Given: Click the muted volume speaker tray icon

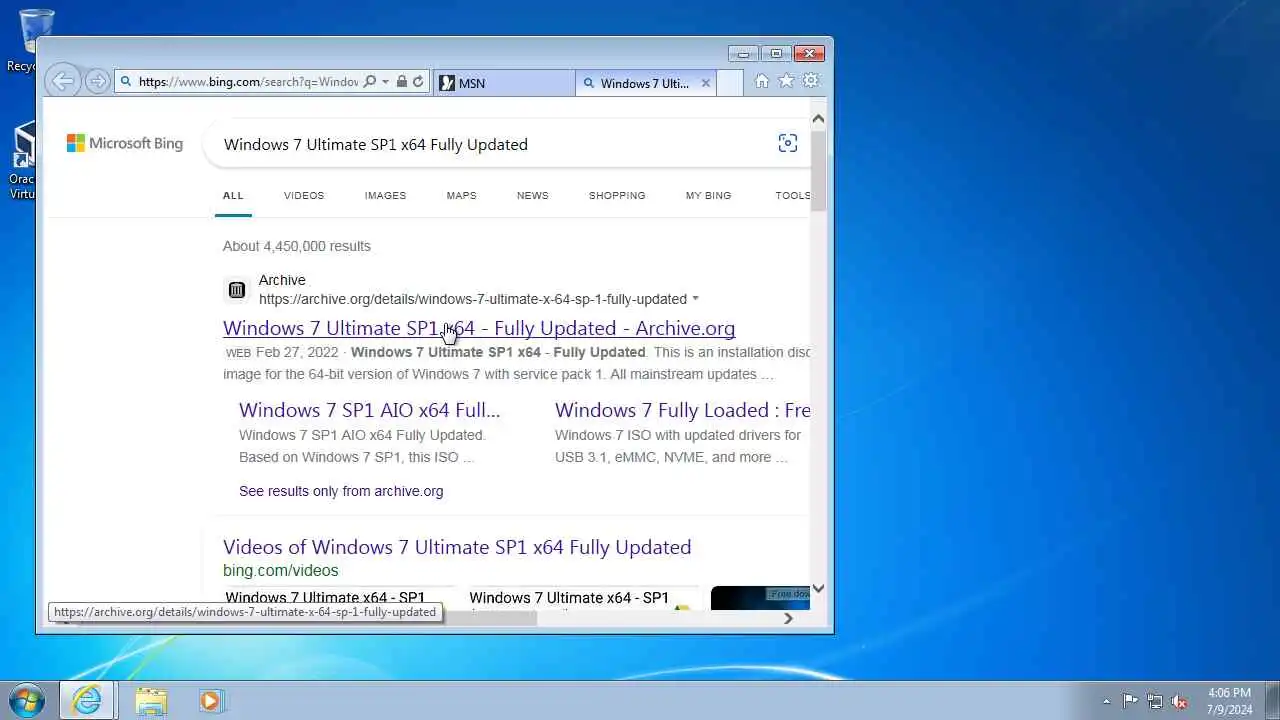Looking at the screenshot, I should [1180, 701].
